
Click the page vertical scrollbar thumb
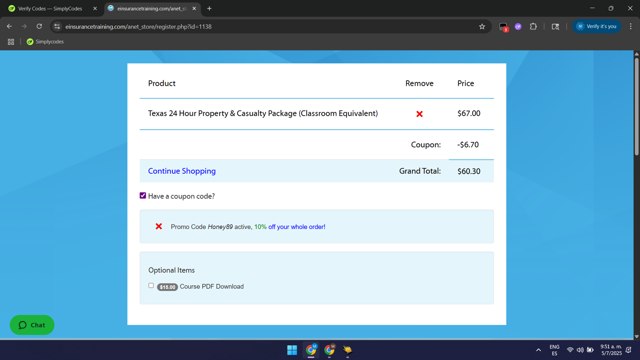(x=636, y=106)
